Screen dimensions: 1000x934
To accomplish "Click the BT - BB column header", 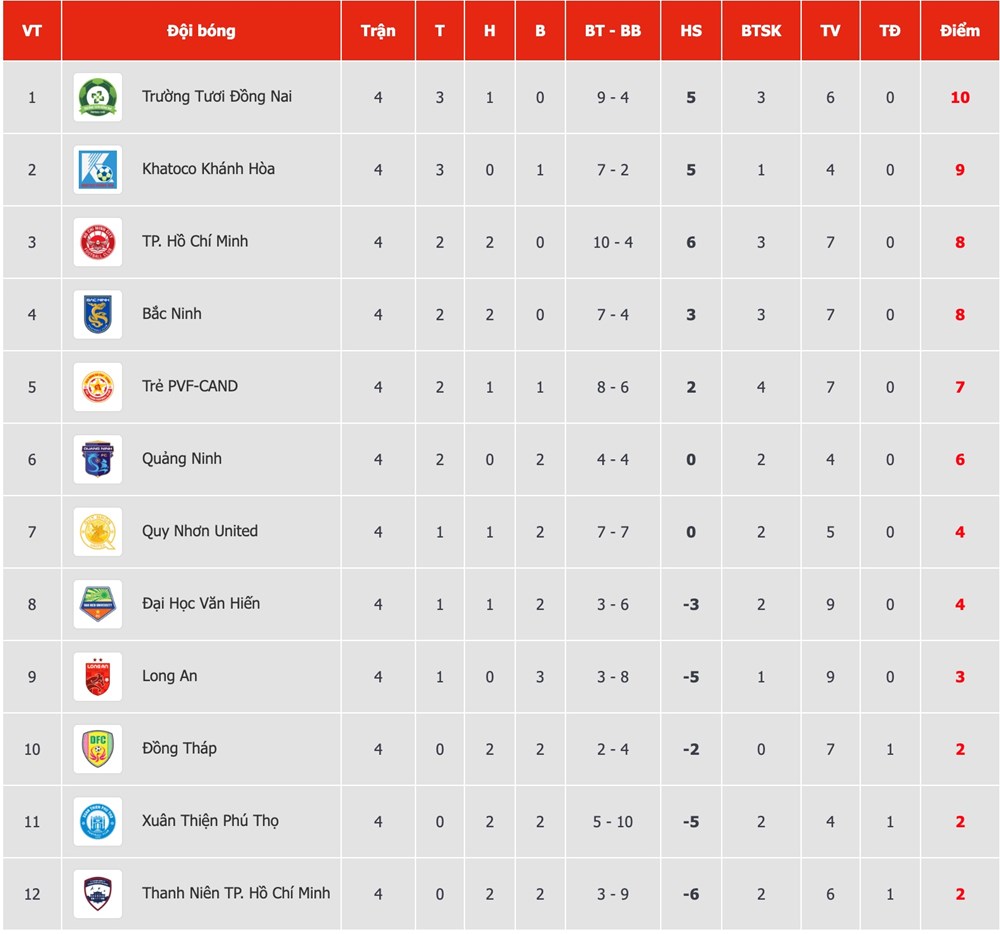I will (613, 31).
